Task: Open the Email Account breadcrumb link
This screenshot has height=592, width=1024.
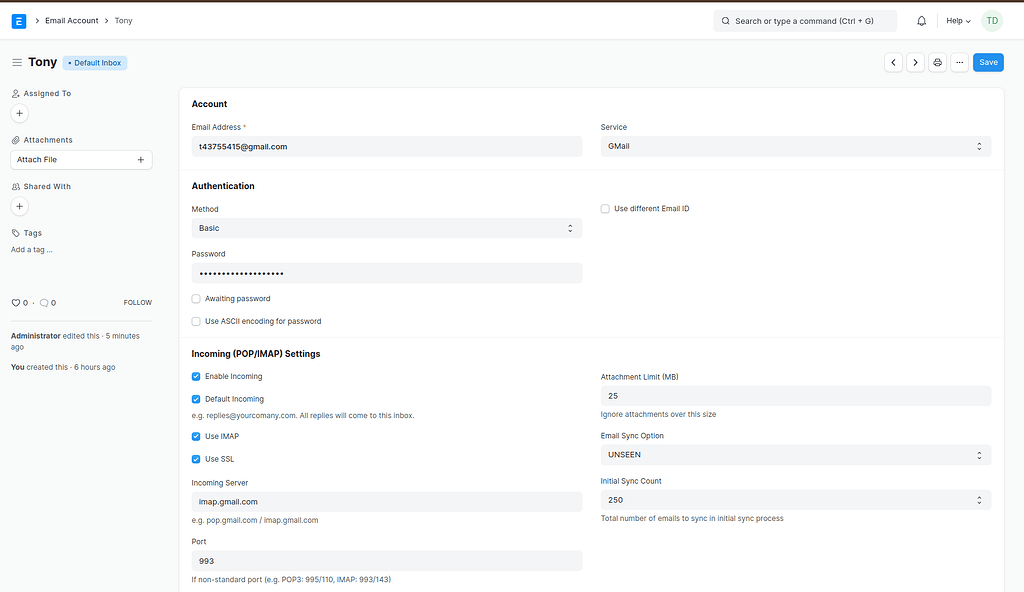Action: pos(71,20)
